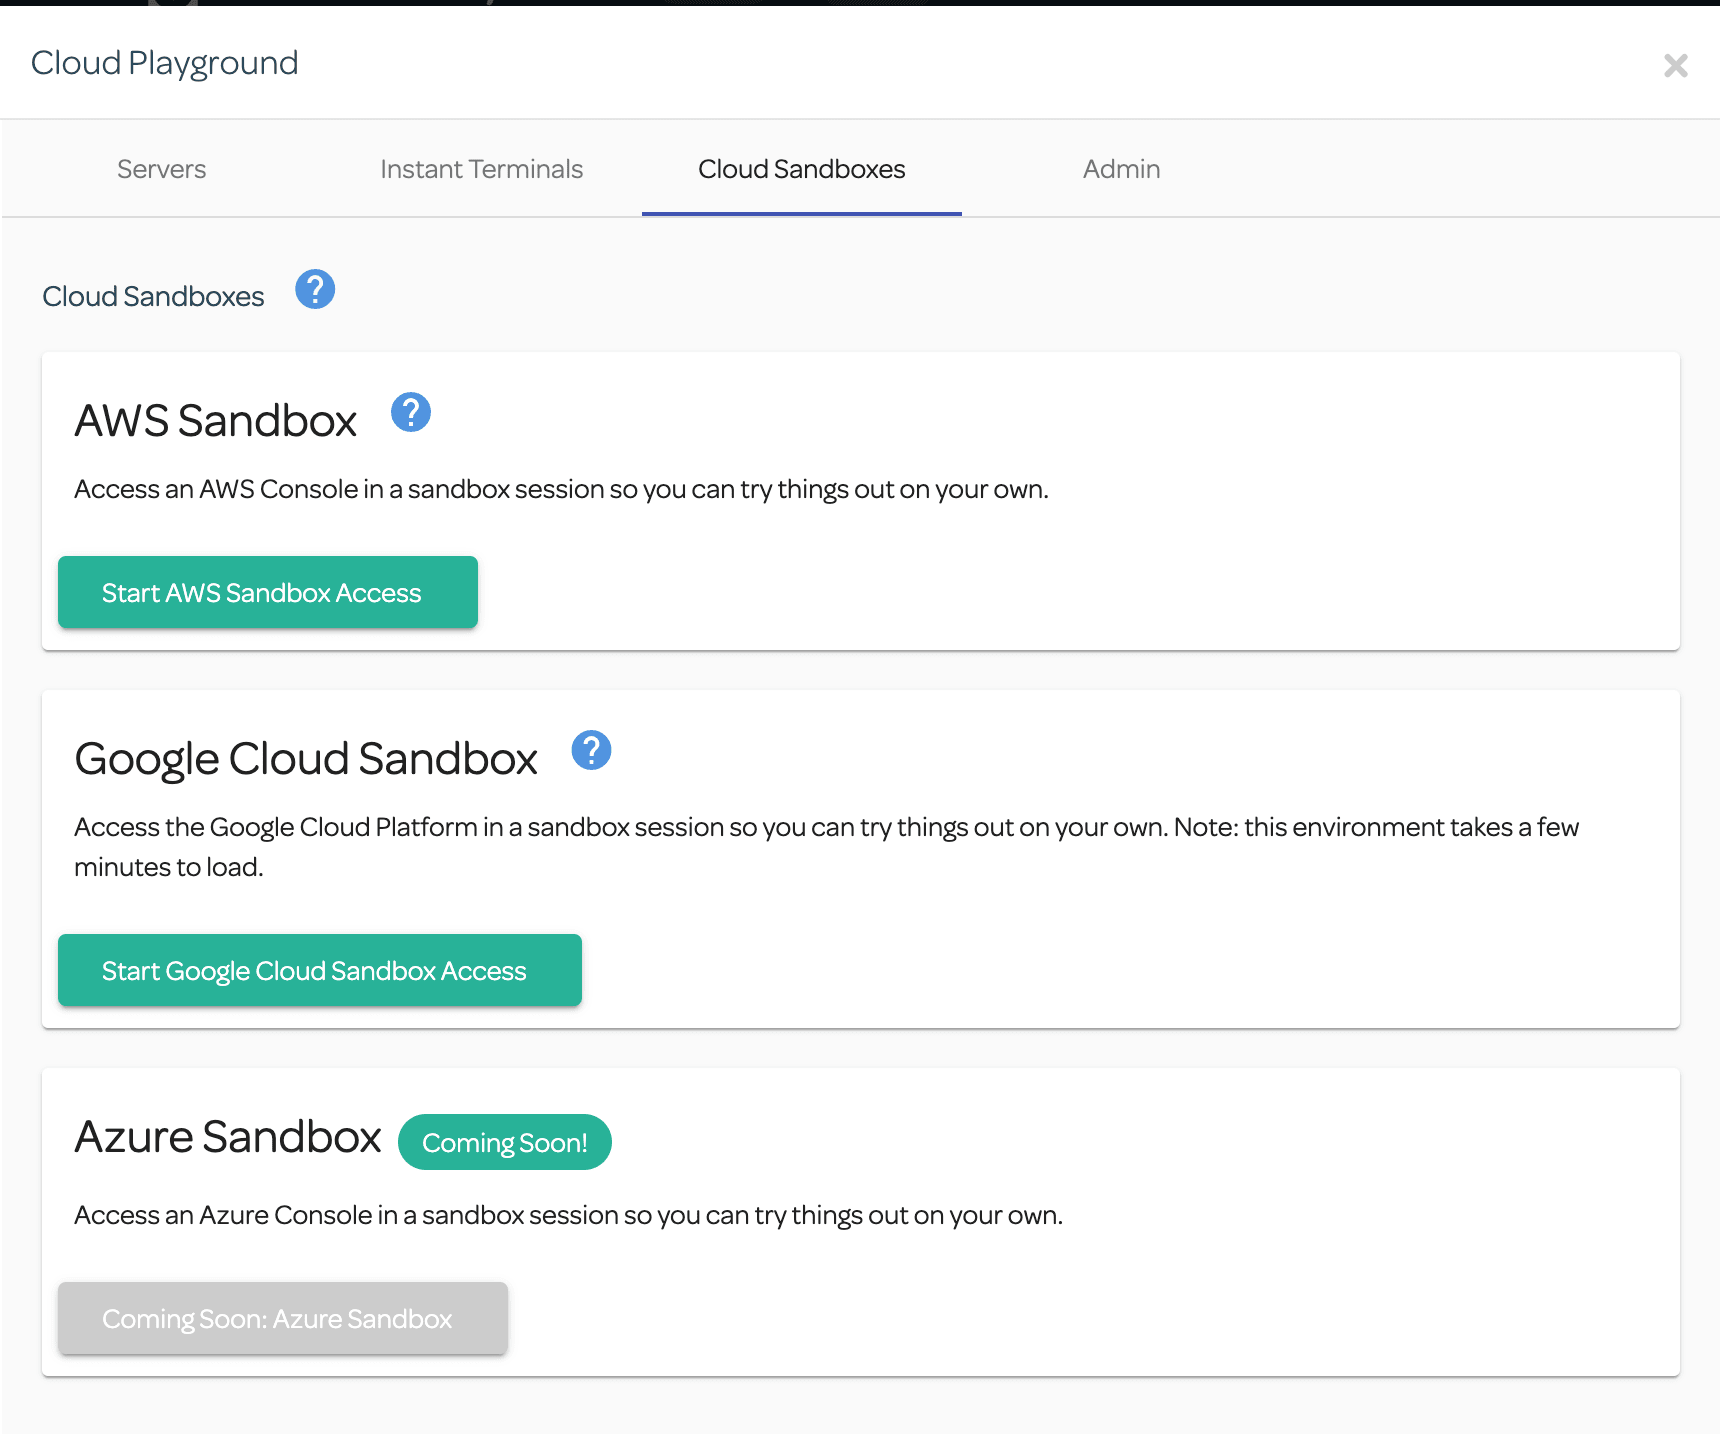This screenshot has width=1720, height=1434.
Task: Click the 'Access the Google Cloud Platform' description
Action: click(827, 847)
